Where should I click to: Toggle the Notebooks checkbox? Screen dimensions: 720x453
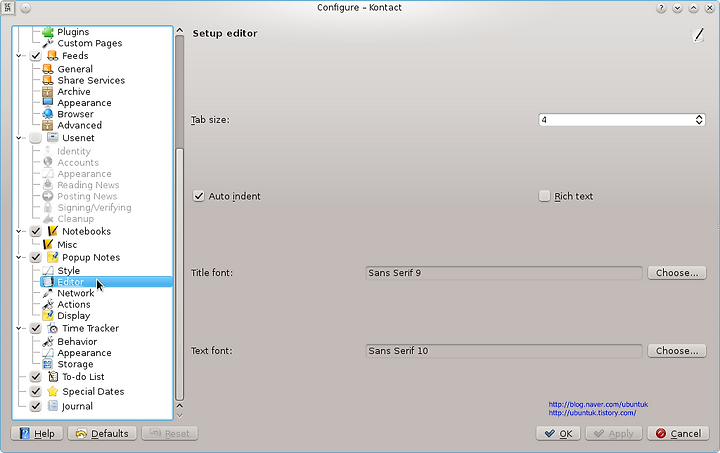[35, 231]
